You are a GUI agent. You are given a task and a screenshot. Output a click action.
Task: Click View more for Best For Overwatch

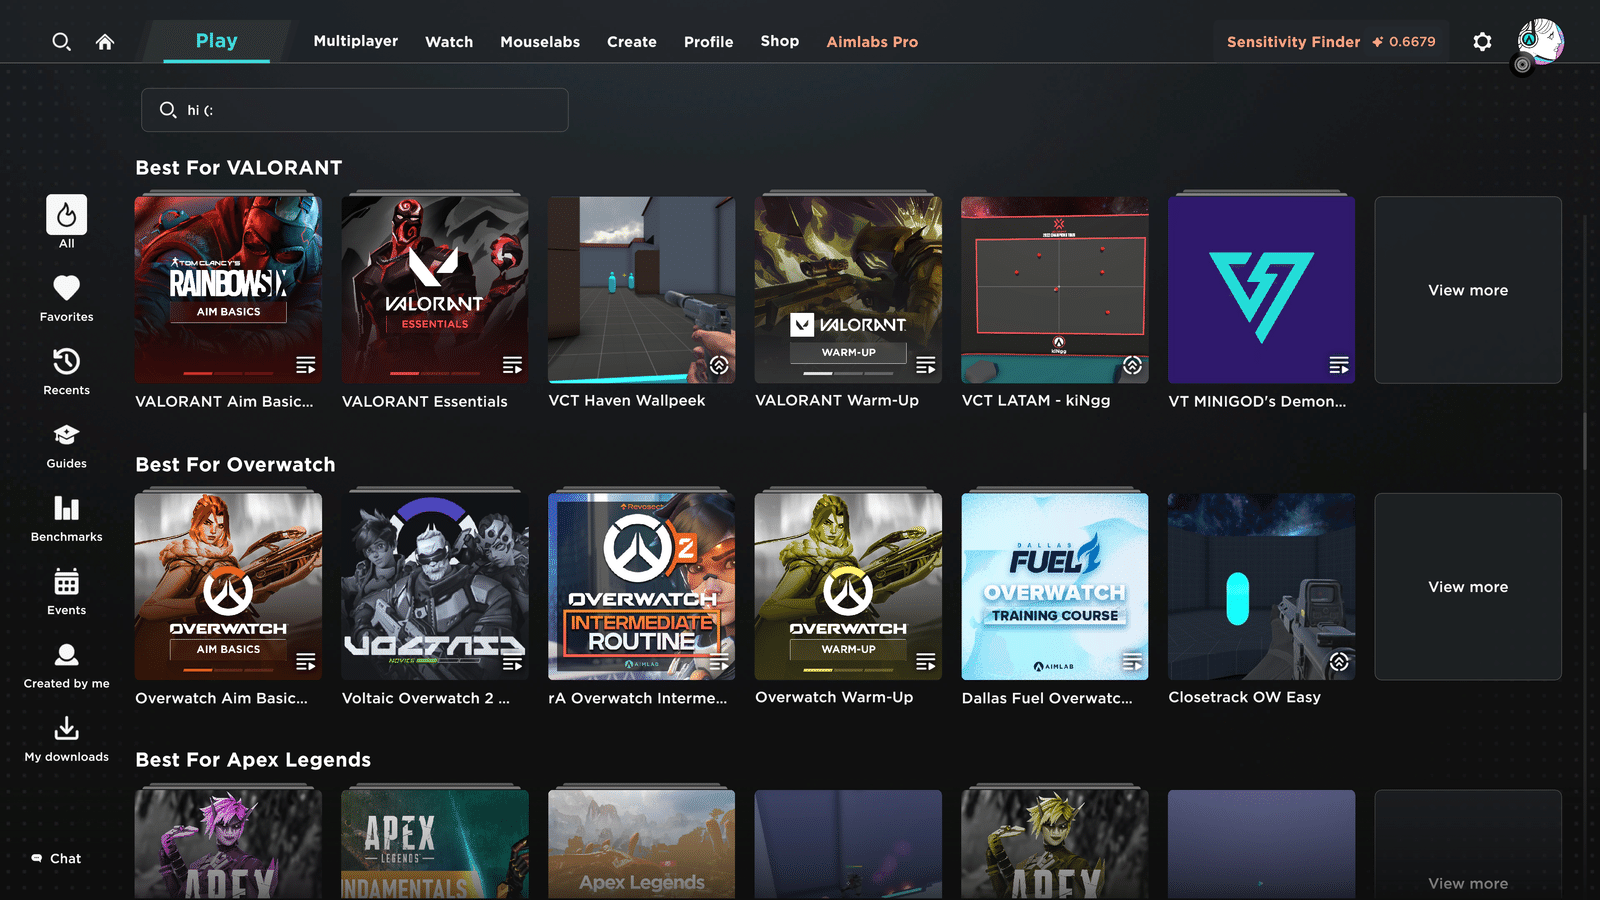pos(1468,587)
